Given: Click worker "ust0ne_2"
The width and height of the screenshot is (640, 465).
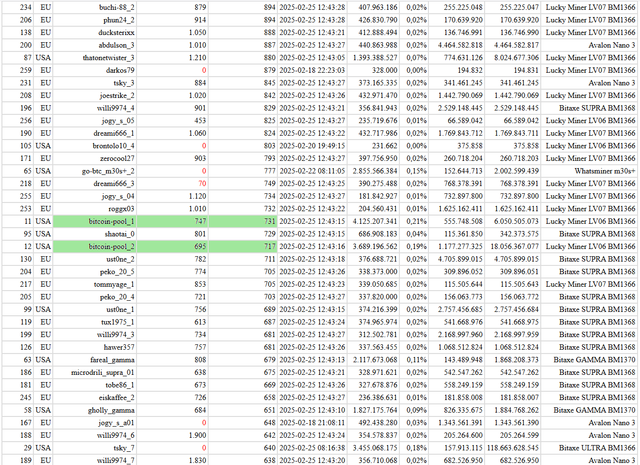Looking at the screenshot, I should pyautogui.click(x=120, y=259).
